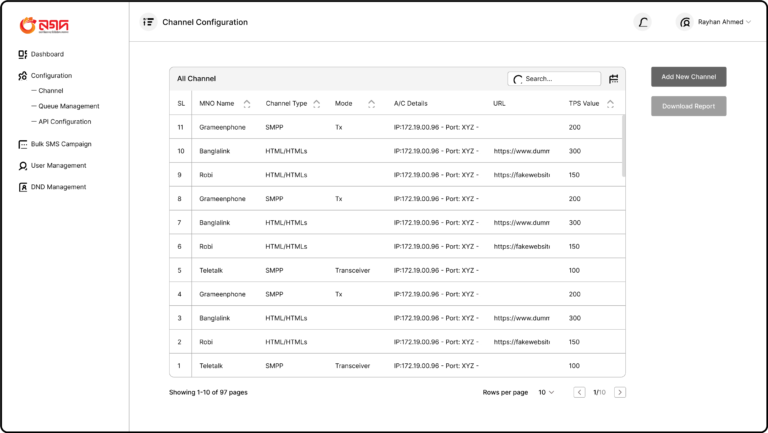Open the Rayhan Ahmed account dropdown

click(724, 22)
